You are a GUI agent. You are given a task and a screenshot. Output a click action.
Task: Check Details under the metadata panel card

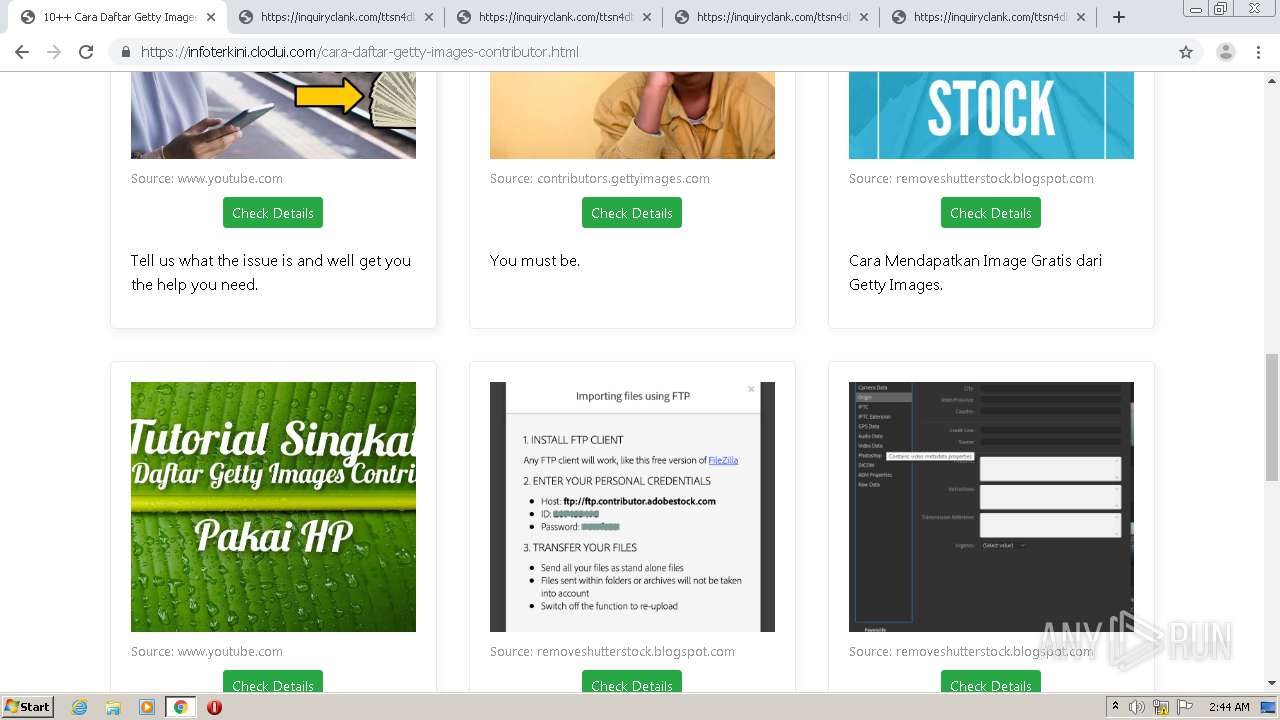(x=991, y=681)
